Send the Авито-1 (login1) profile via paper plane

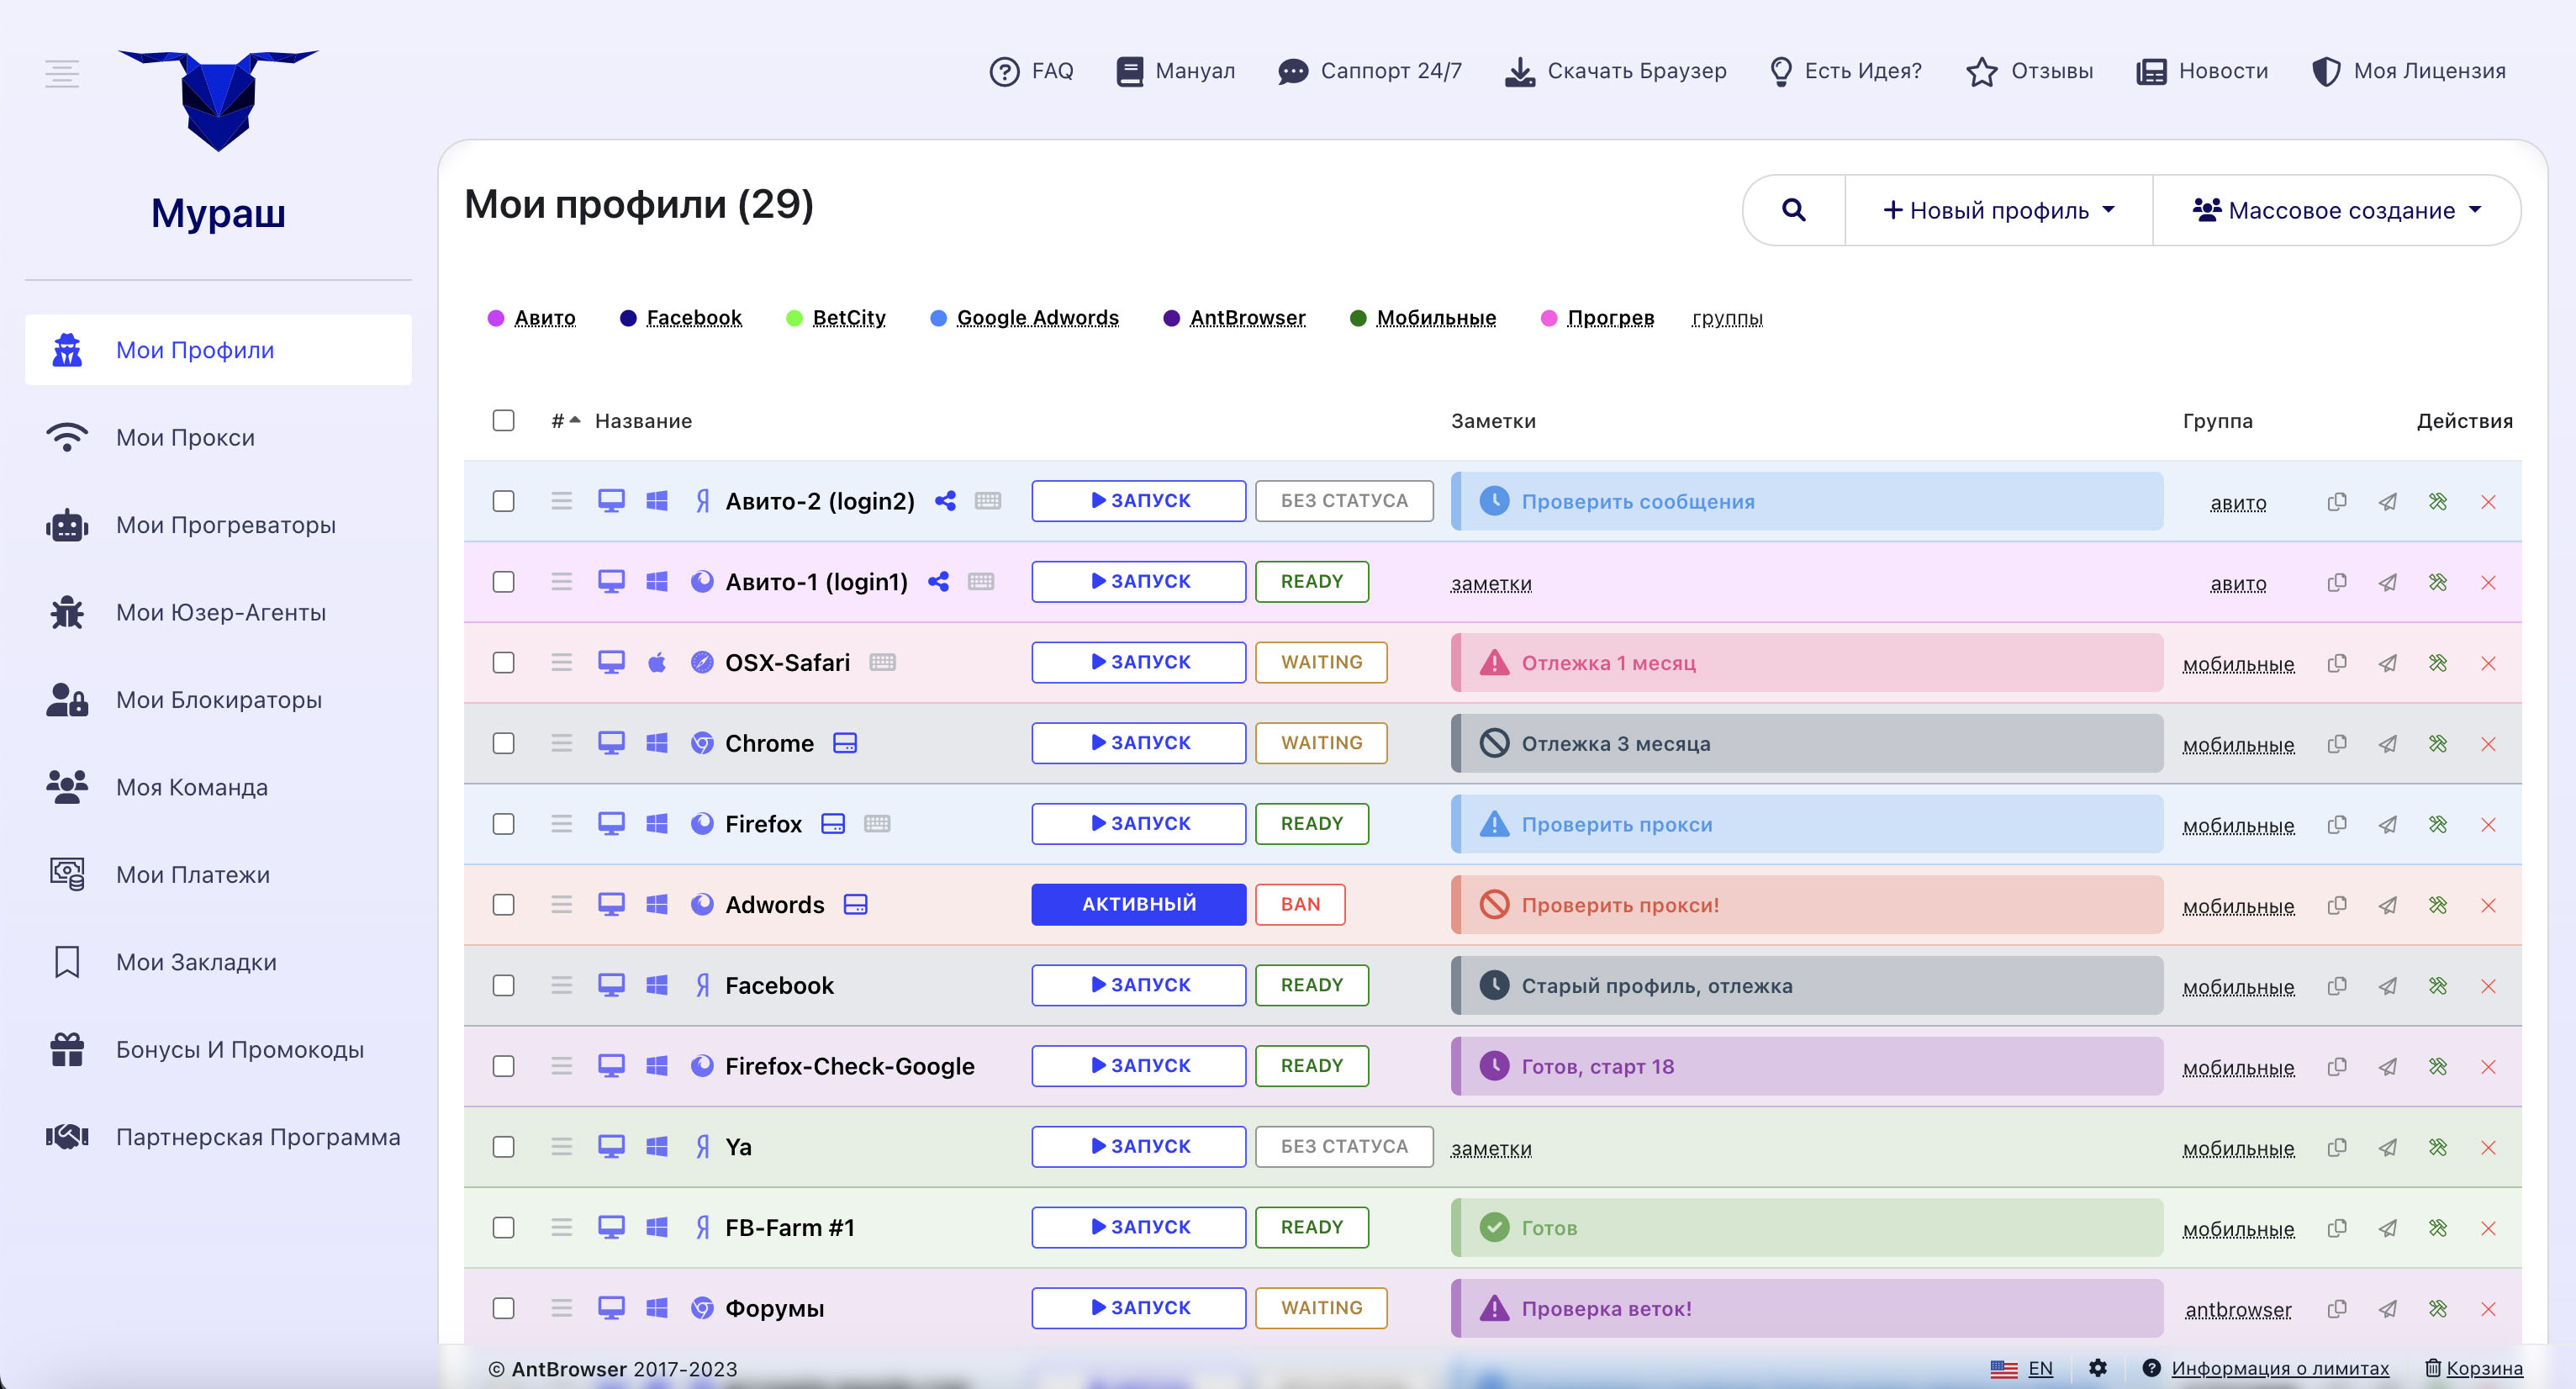point(2388,582)
